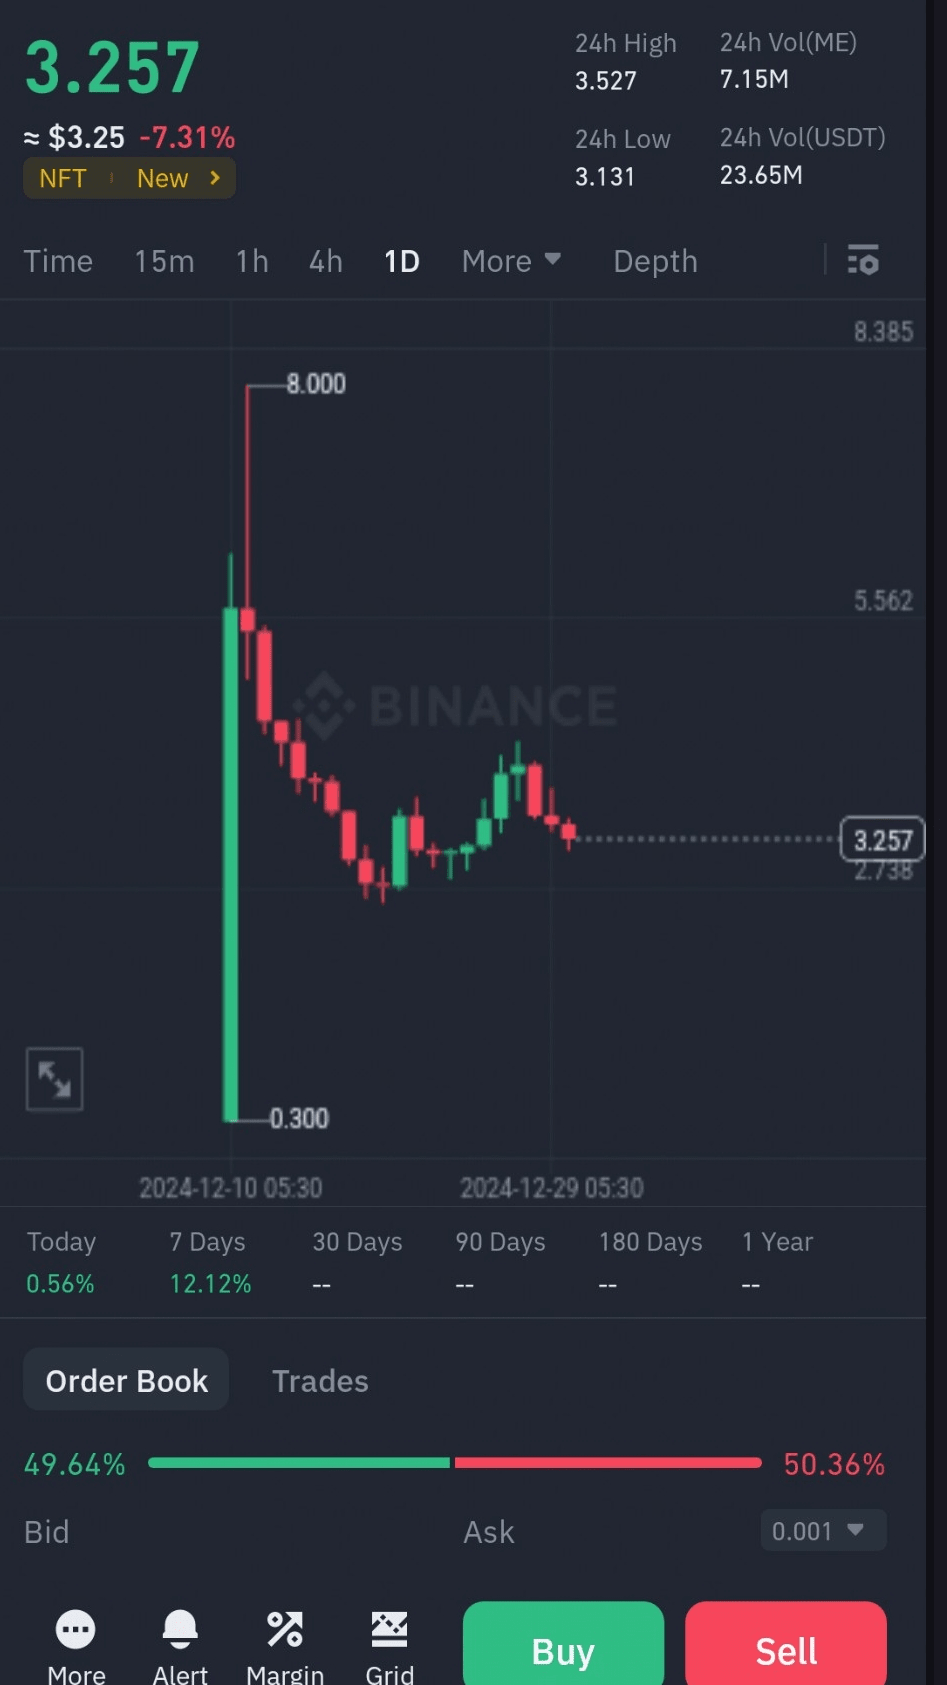The image size is (947, 1685).
Task: Click the bid/ask ratio bar
Action: click(x=454, y=1463)
